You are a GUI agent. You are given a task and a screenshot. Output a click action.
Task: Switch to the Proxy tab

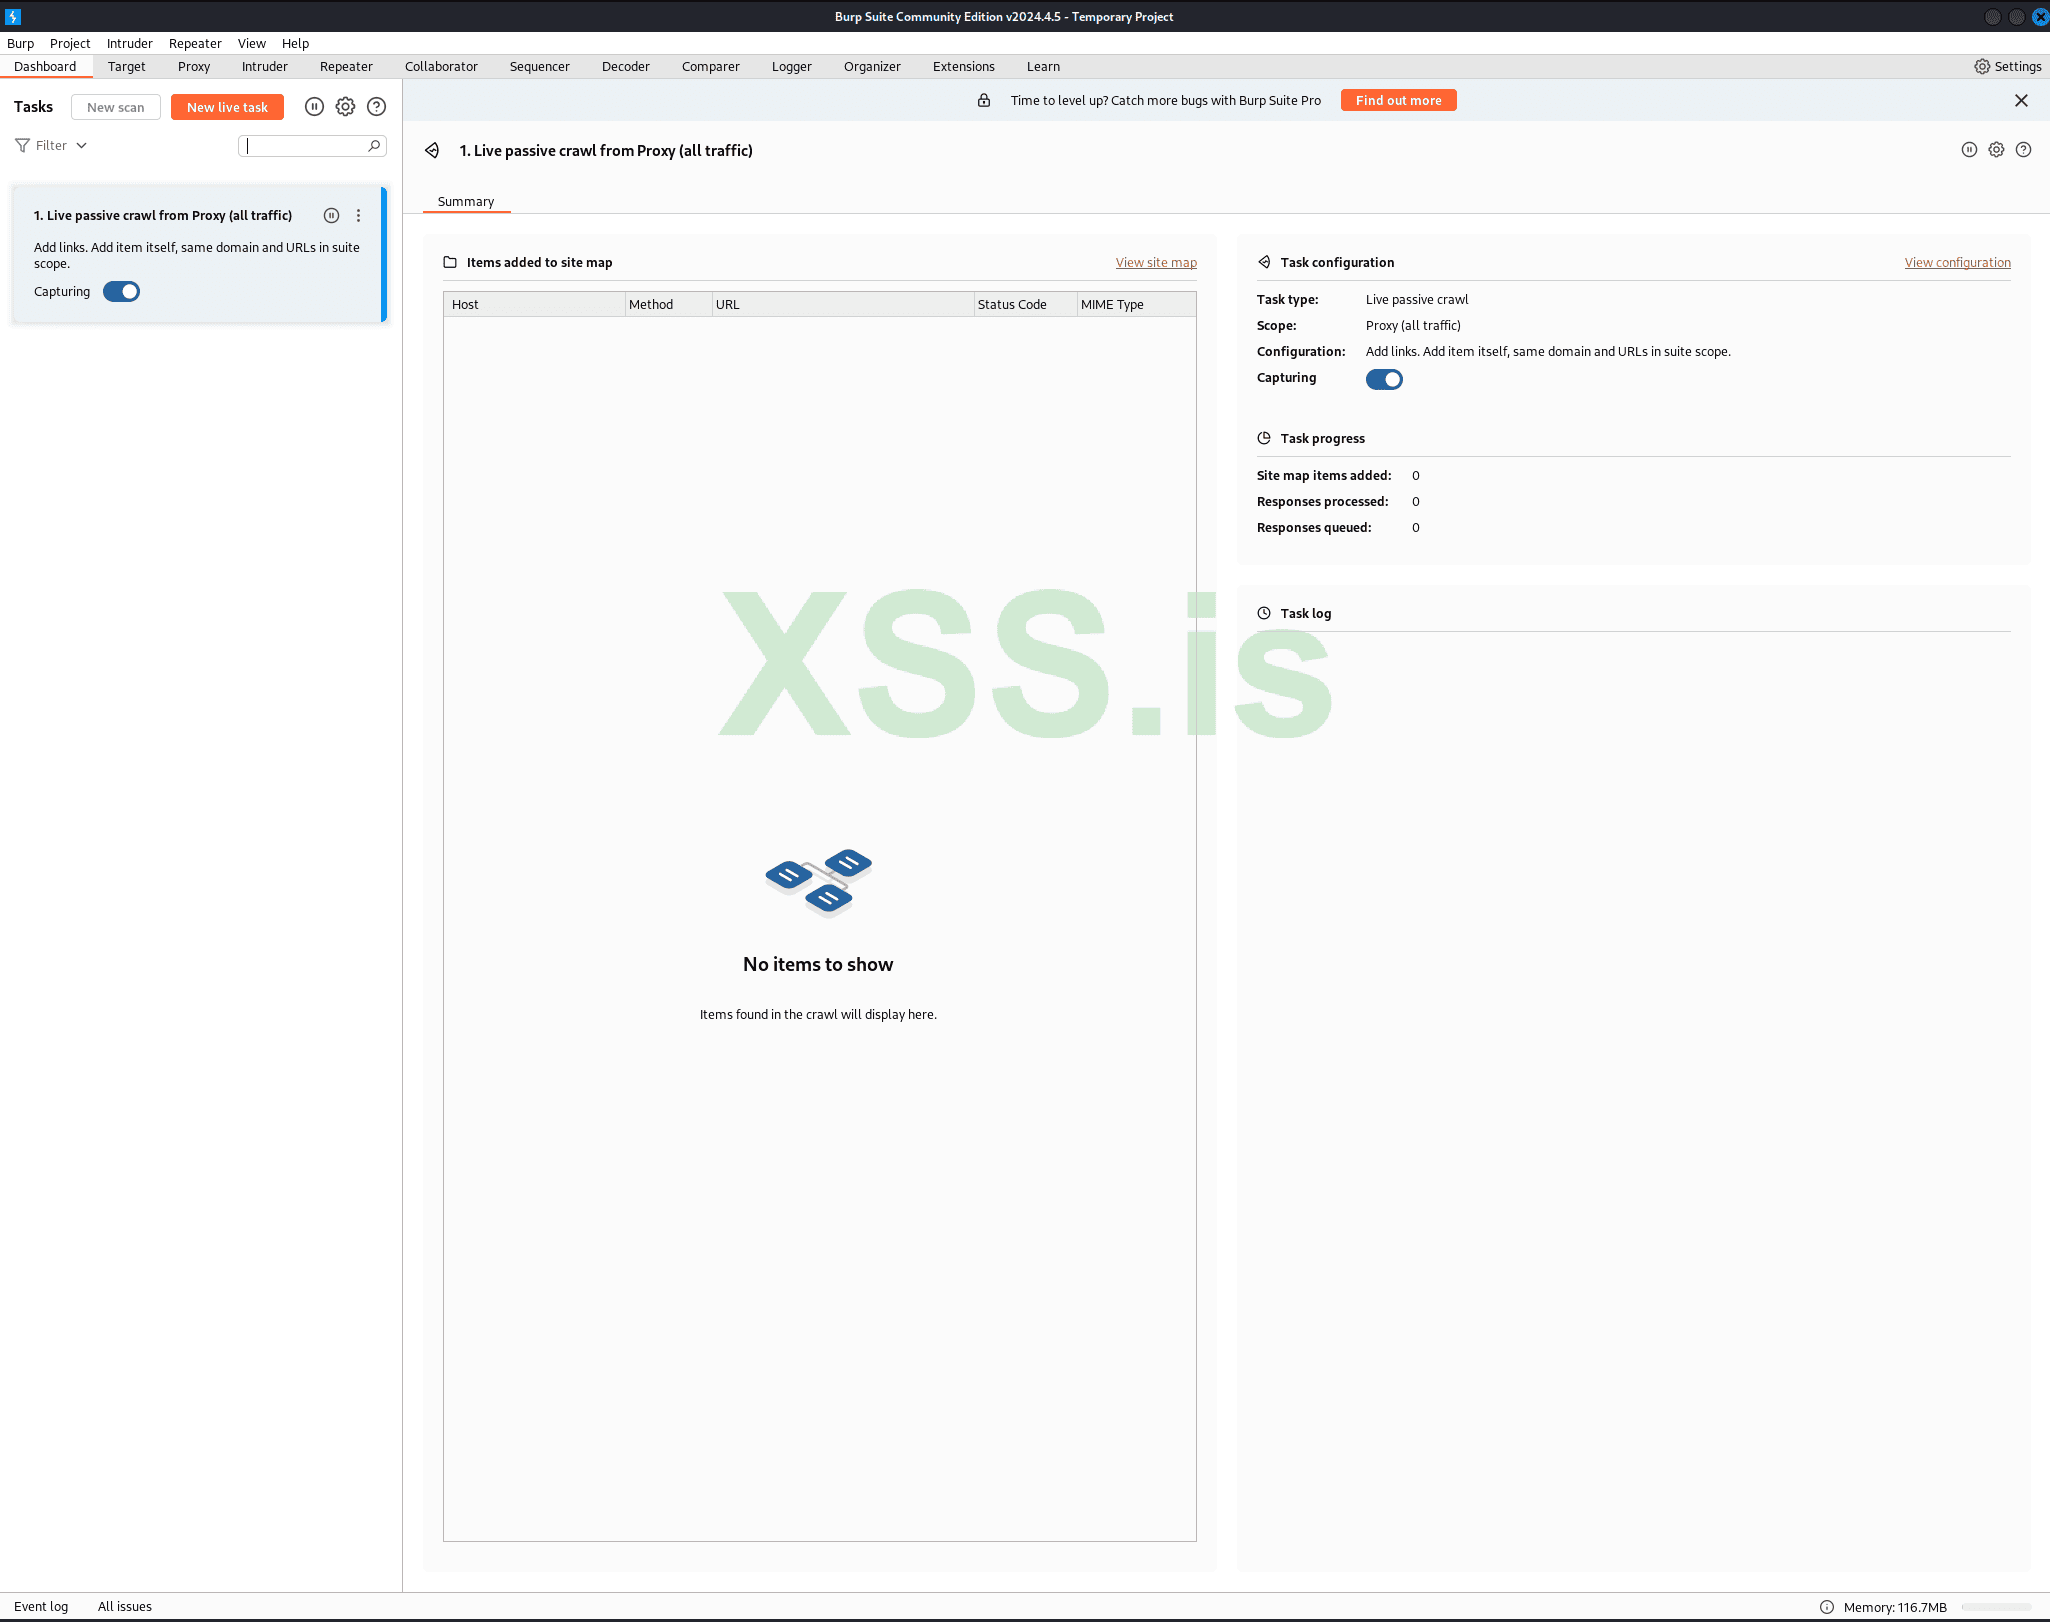[x=194, y=67]
